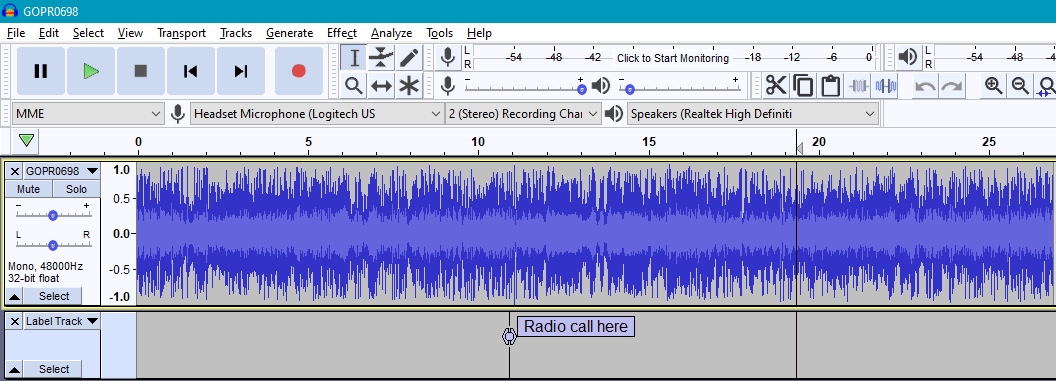Click the playback volume speaker icon
The height and width of the screenshot is (381, 1056).
click(601, 85)
